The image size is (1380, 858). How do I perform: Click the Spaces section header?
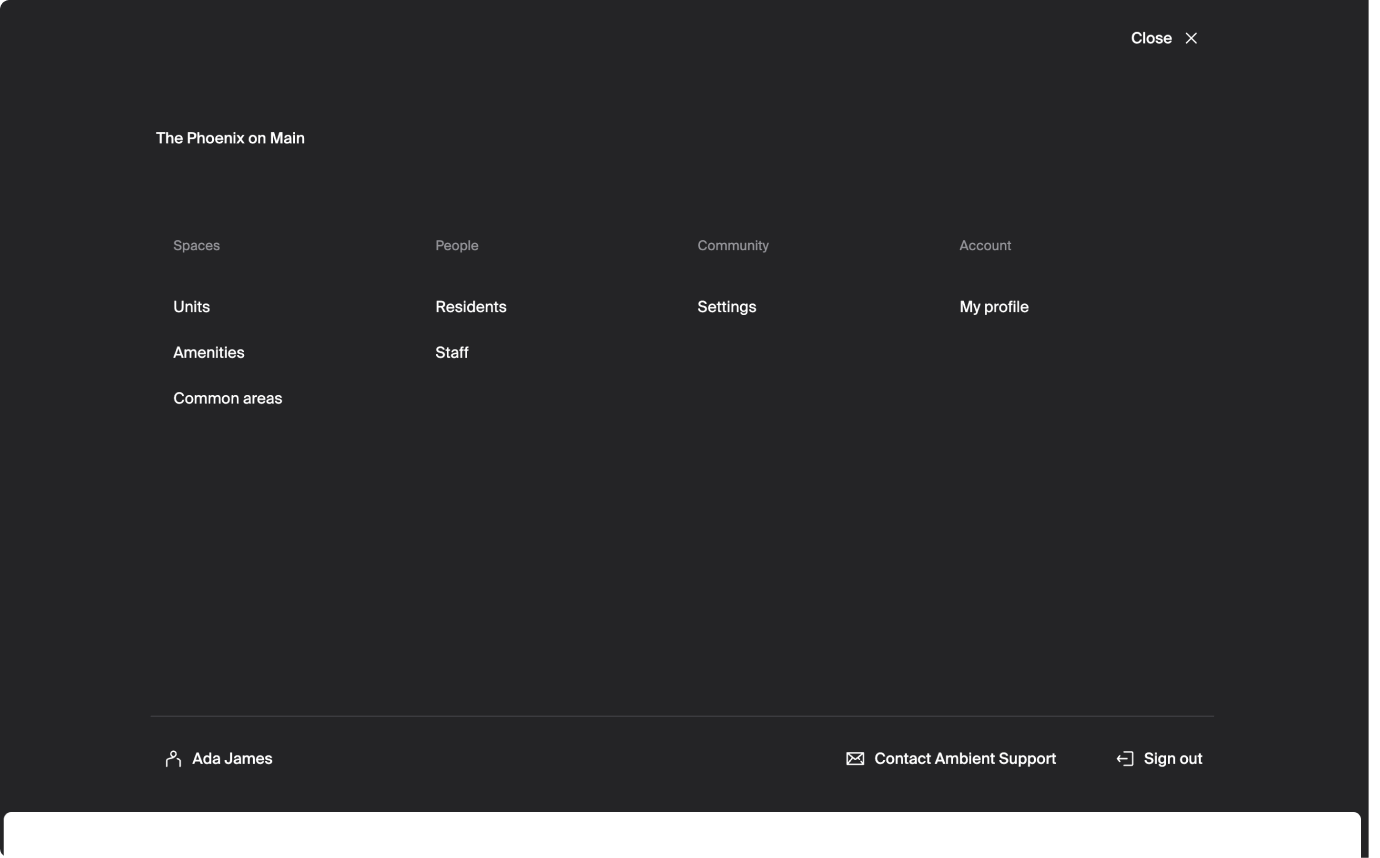pos(196,245)
